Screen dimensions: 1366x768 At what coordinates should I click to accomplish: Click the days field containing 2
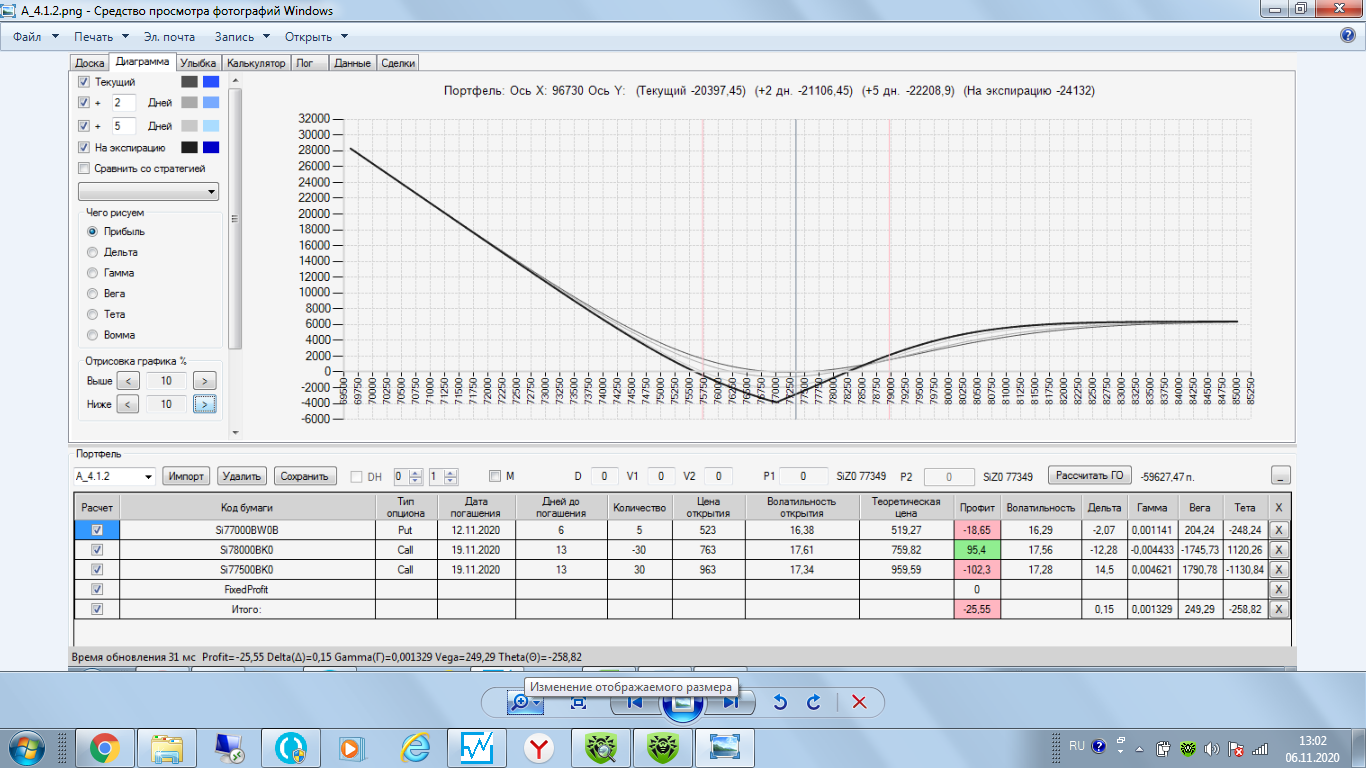(x=123, y=103)
